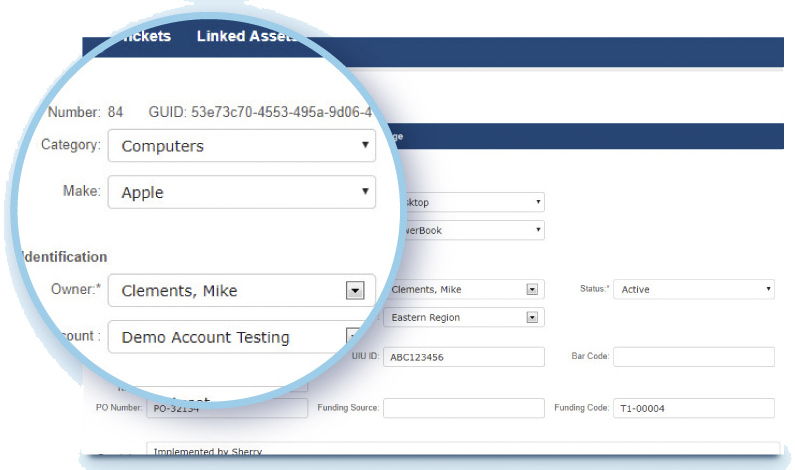Click the Funding Code field T1-00004
Viewport: 795px width, 470px height.
point(693,408)
